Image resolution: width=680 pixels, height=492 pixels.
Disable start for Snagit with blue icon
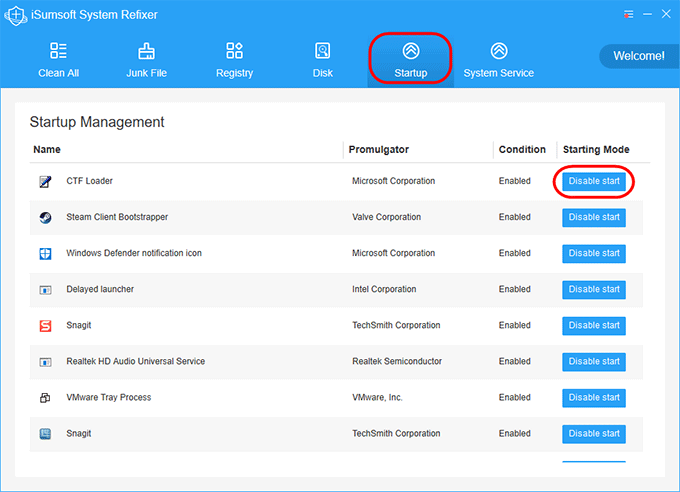[594, 433]
